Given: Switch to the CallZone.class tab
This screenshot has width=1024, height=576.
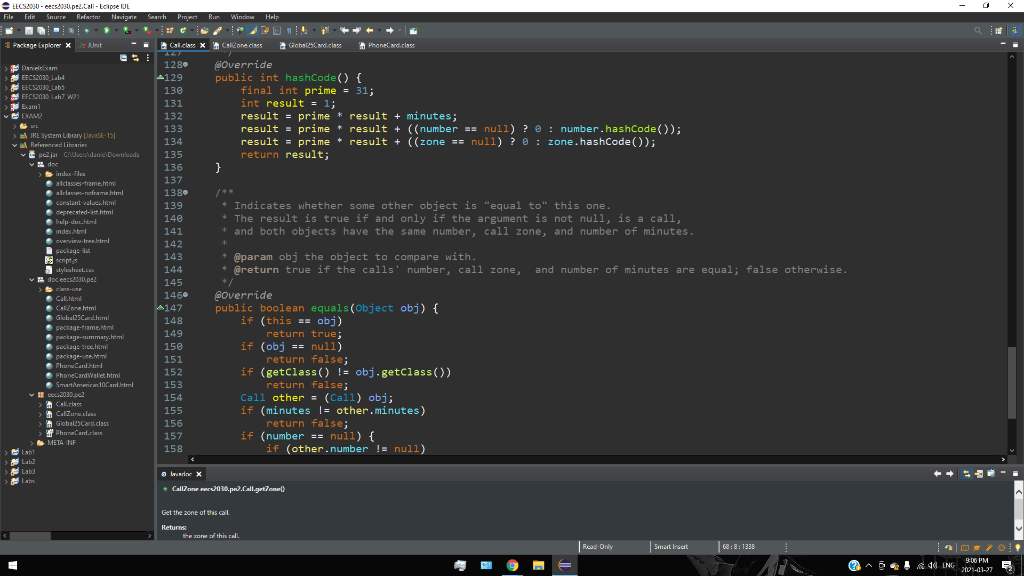Looking at the screenshot, I should click(242, 45).
